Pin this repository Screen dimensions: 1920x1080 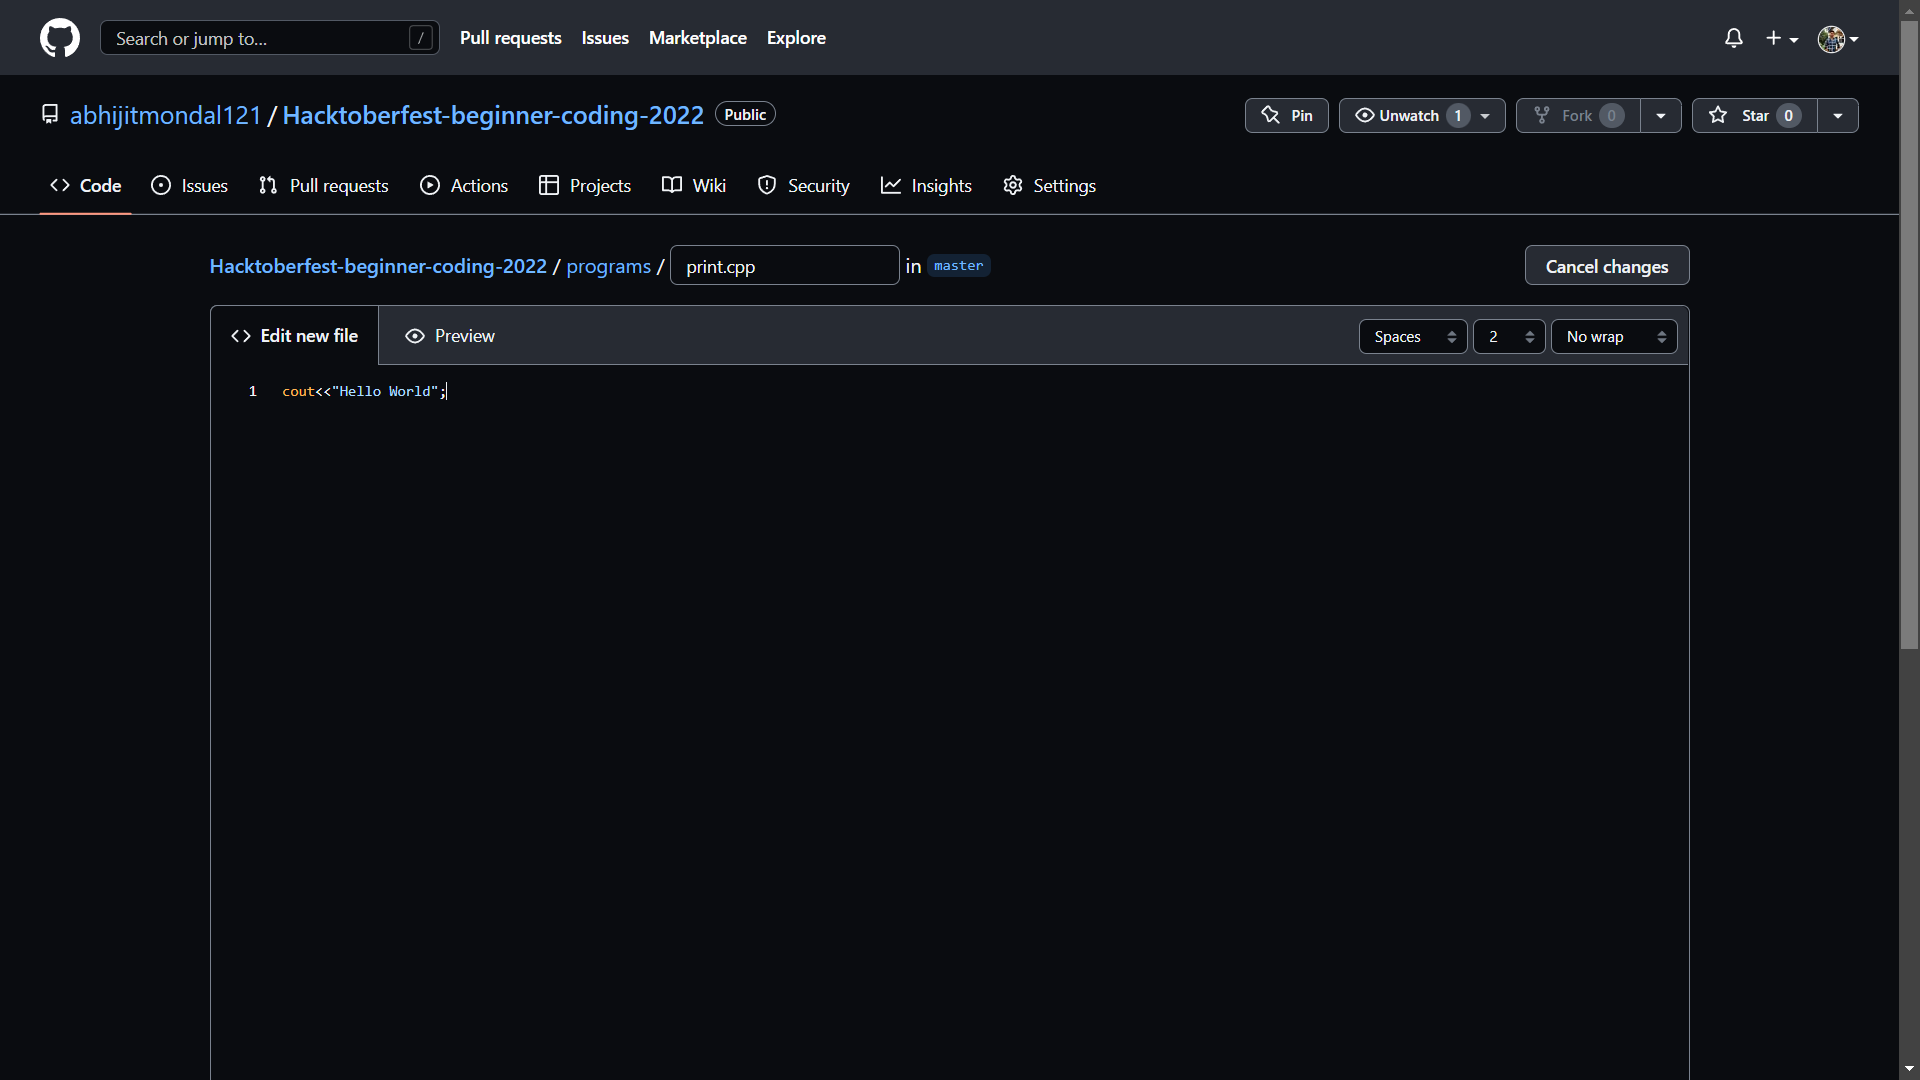click(x=1286, y=115)
